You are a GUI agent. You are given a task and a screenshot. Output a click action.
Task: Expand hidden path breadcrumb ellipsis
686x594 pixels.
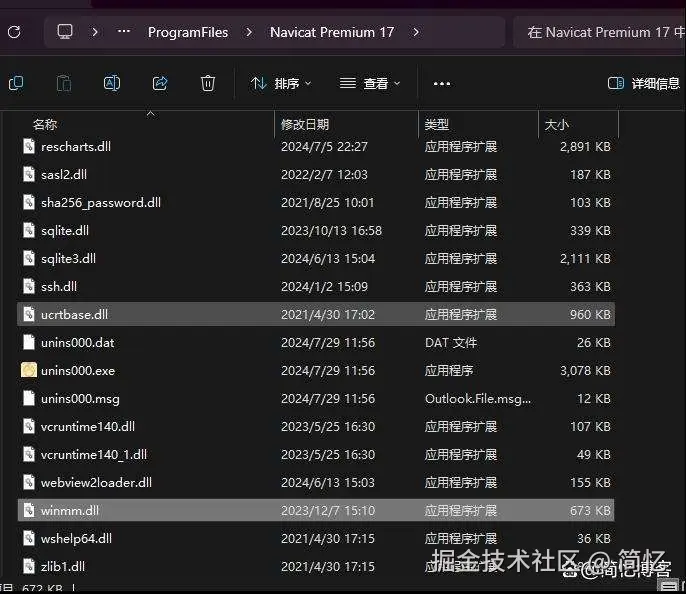[124, 31]
